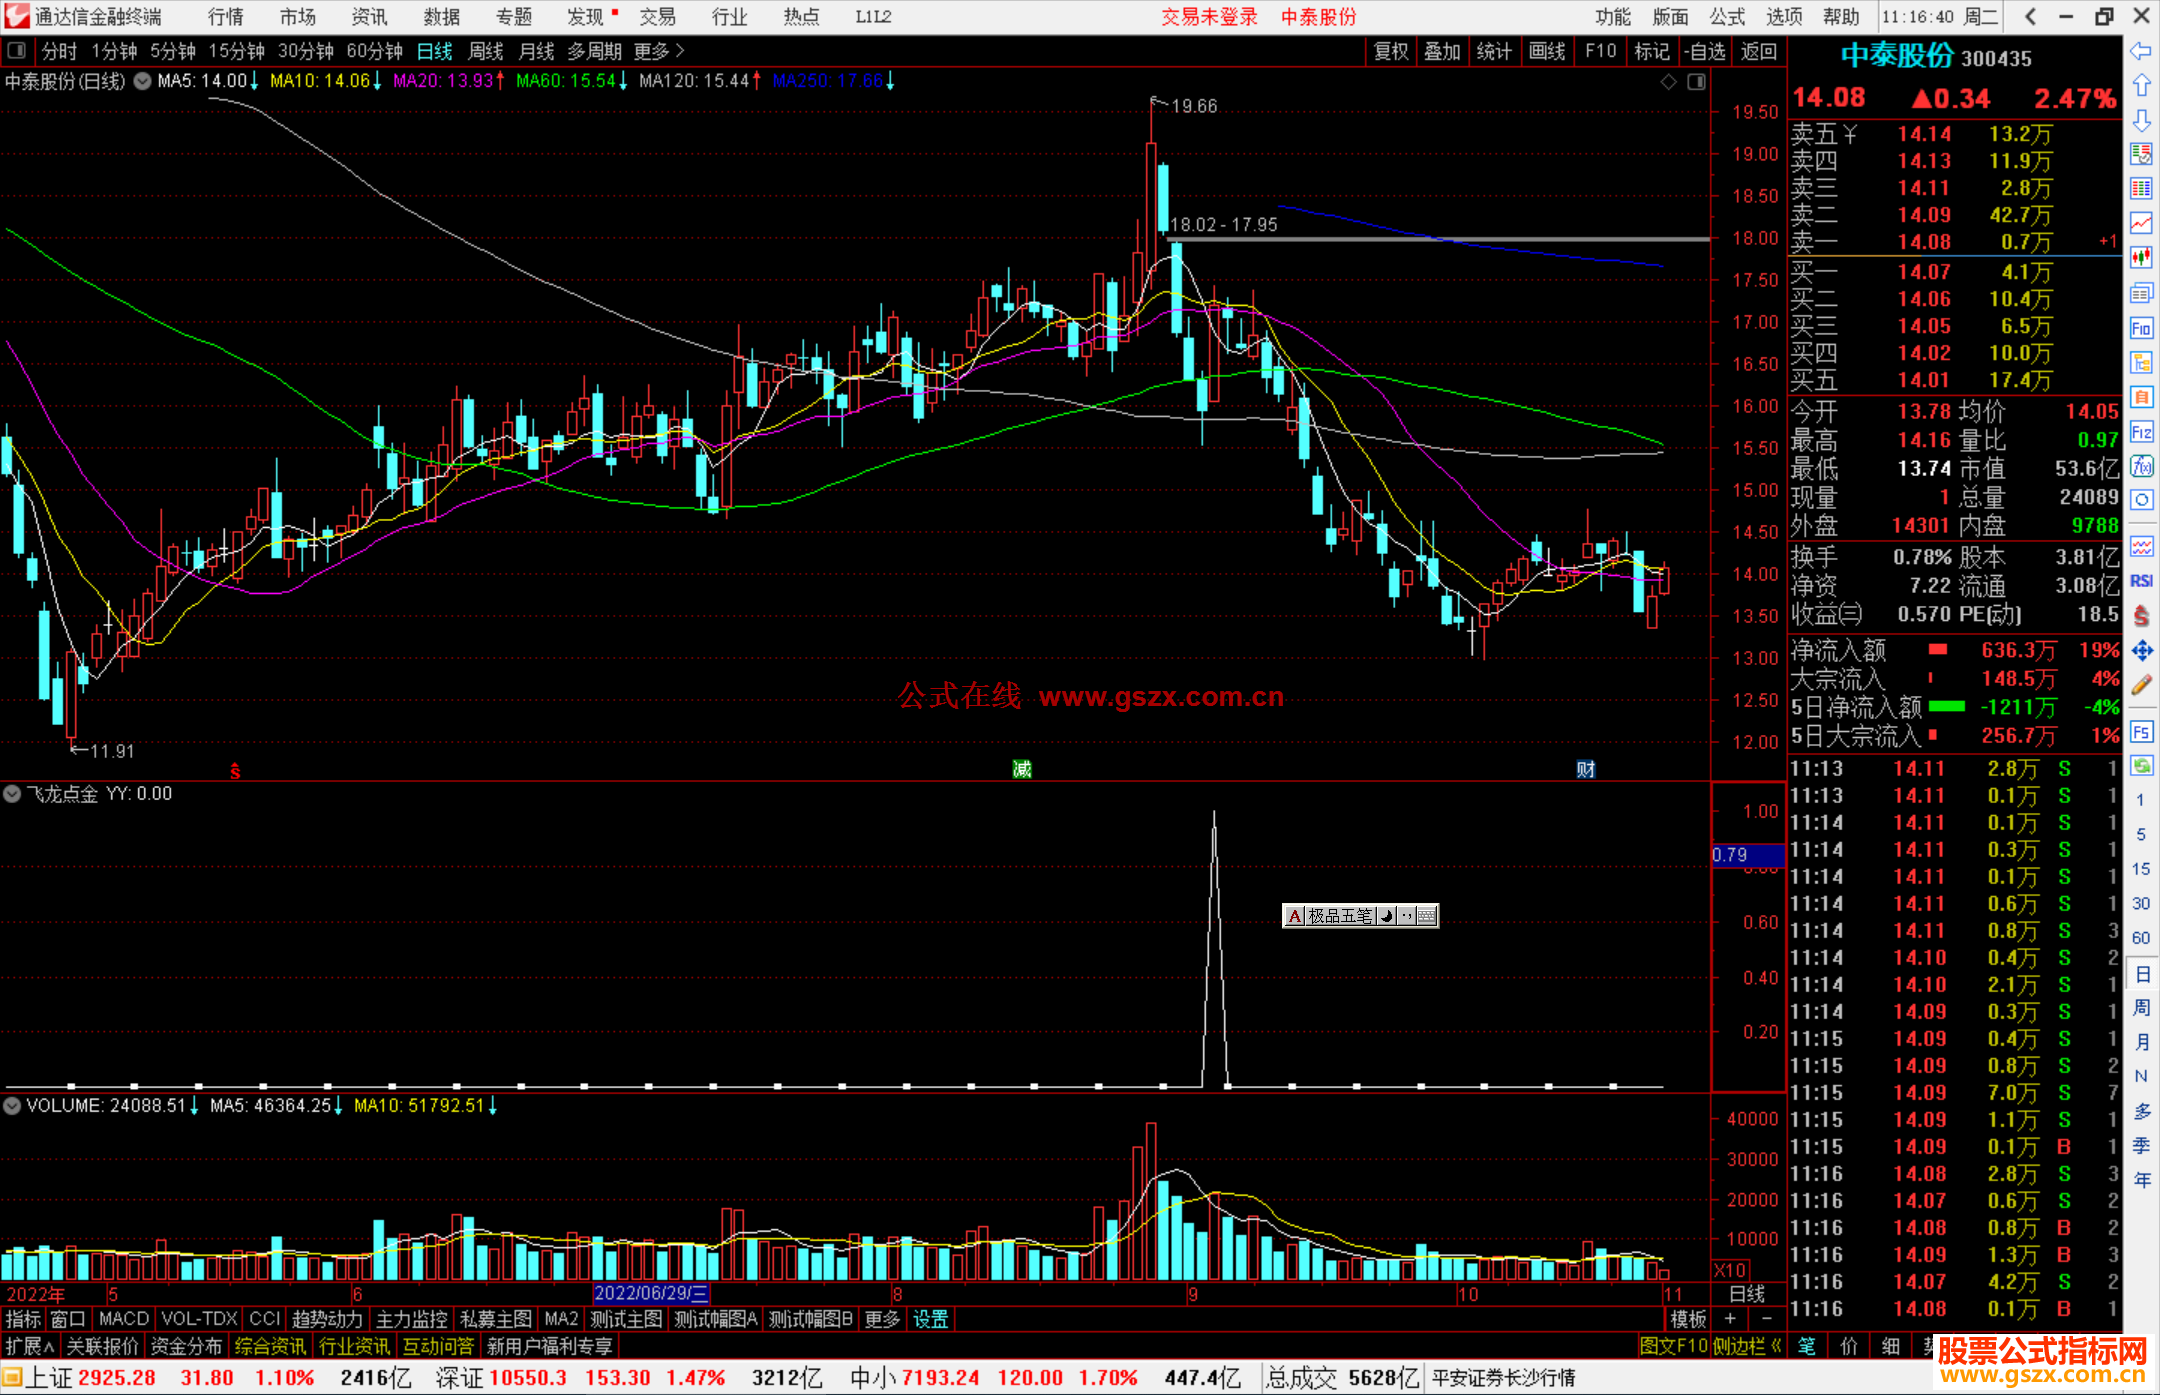The height and width of the screenshot is (1395, 2160).
Task: Click the circle O sidebar icon
Action: (2141, 500)
